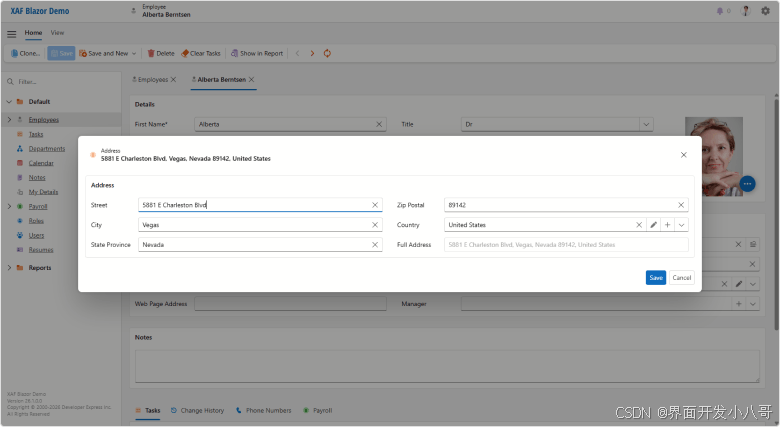Clear the Street field text
This screenshot has height=427, width=780.
point(375,205)
